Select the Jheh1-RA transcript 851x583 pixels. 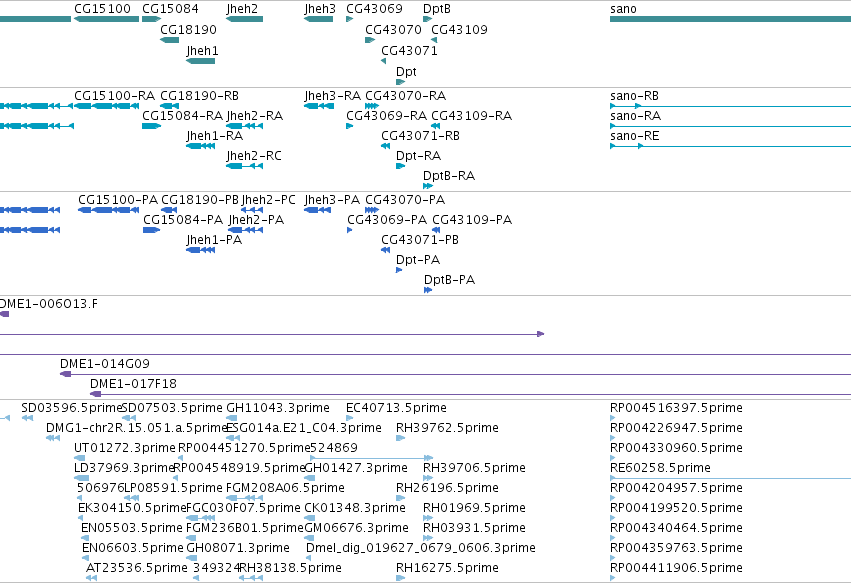click(200, 146)
